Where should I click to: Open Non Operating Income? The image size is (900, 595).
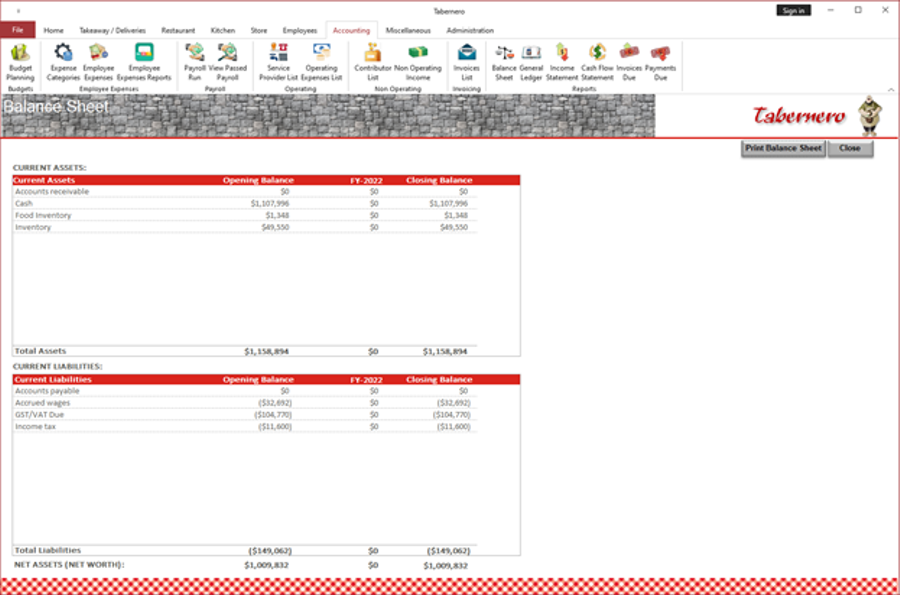pyautogui.click(x=418, y=62)
